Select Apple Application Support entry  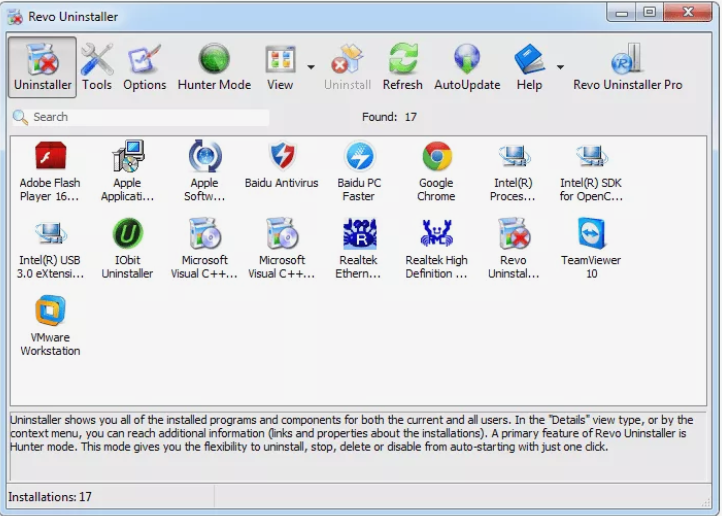tap(128, 171)
